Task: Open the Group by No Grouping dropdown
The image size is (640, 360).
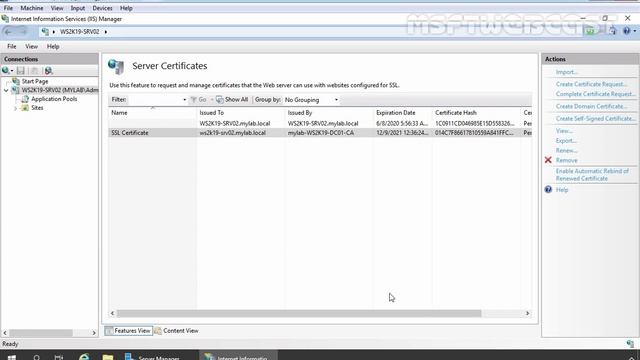Action: (x=312, y=100)
